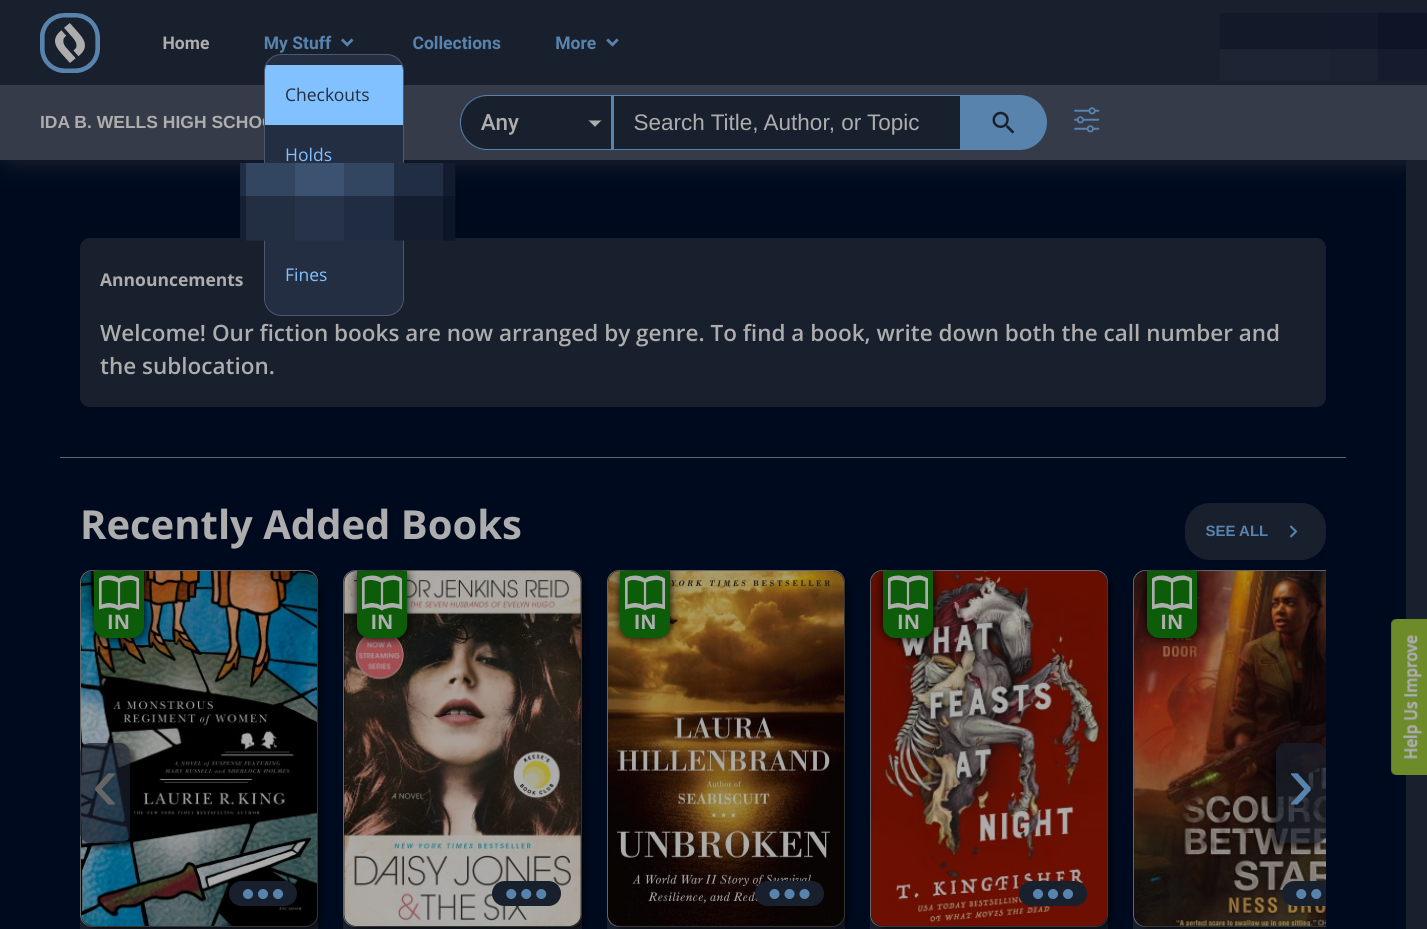This screenshot has height=929, width=1427.
Task: Open the Help Us Improve side tab
Action: pyautogui.click(x=1409, y=697)
